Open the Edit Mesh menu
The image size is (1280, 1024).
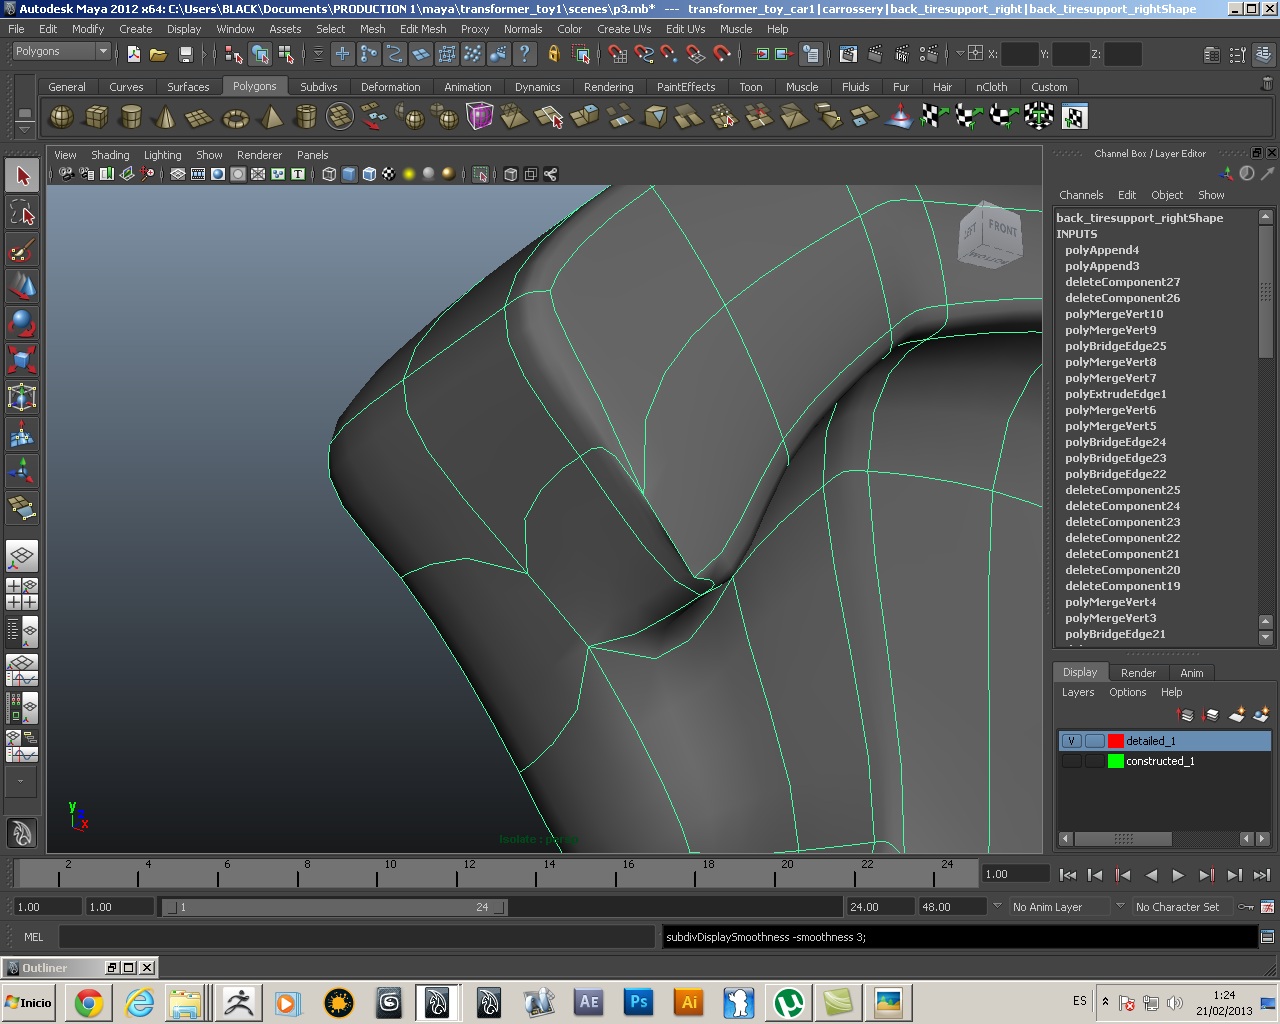423,29
